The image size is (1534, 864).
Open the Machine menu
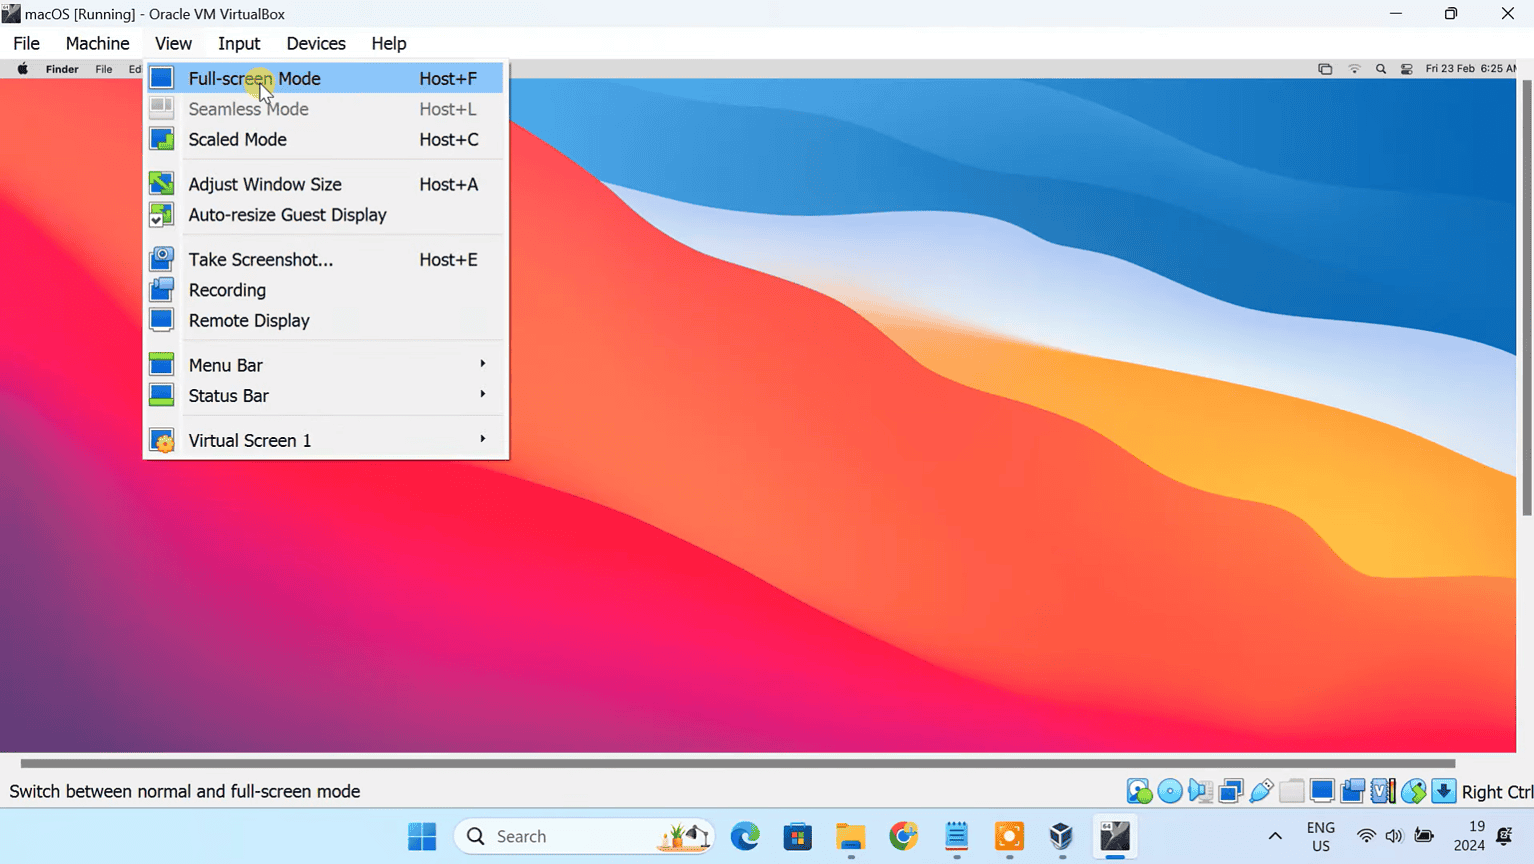coord(97,43)
